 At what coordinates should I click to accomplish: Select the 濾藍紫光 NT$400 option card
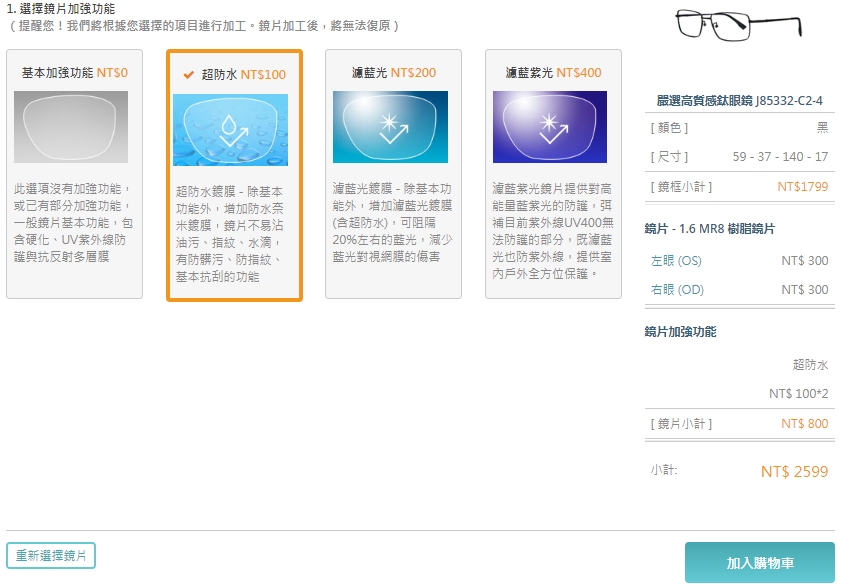coord(553,174)
